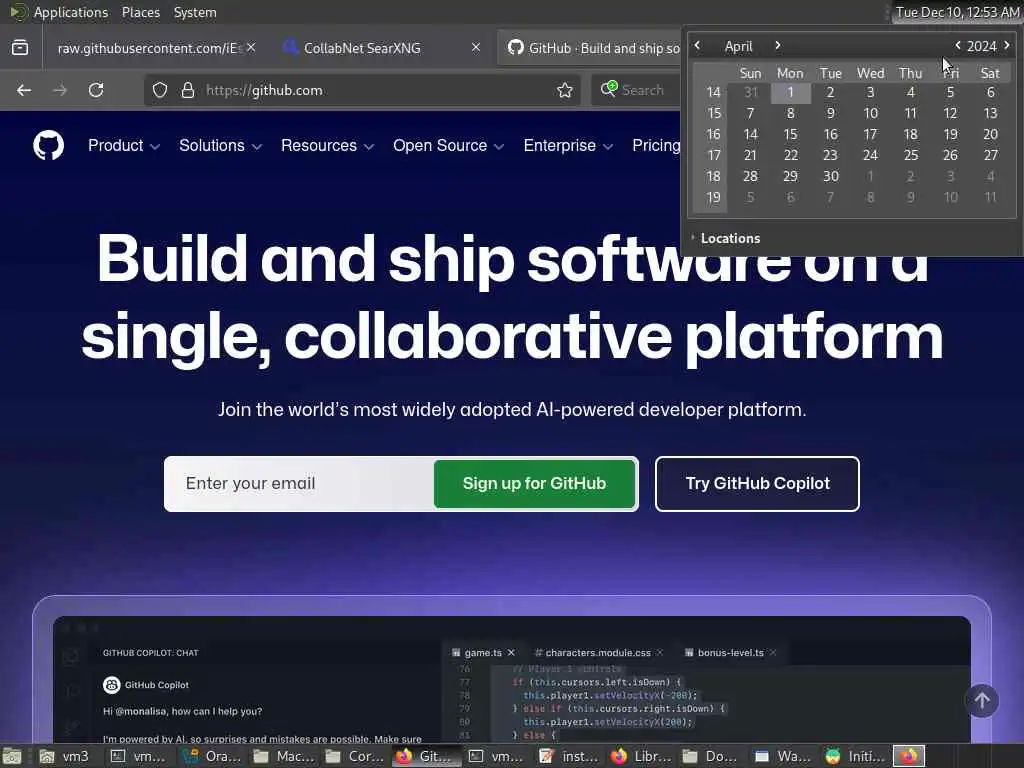Open the Wa... taskbar window
This screenshot has height=768, width=1024.
click(783, 756)
